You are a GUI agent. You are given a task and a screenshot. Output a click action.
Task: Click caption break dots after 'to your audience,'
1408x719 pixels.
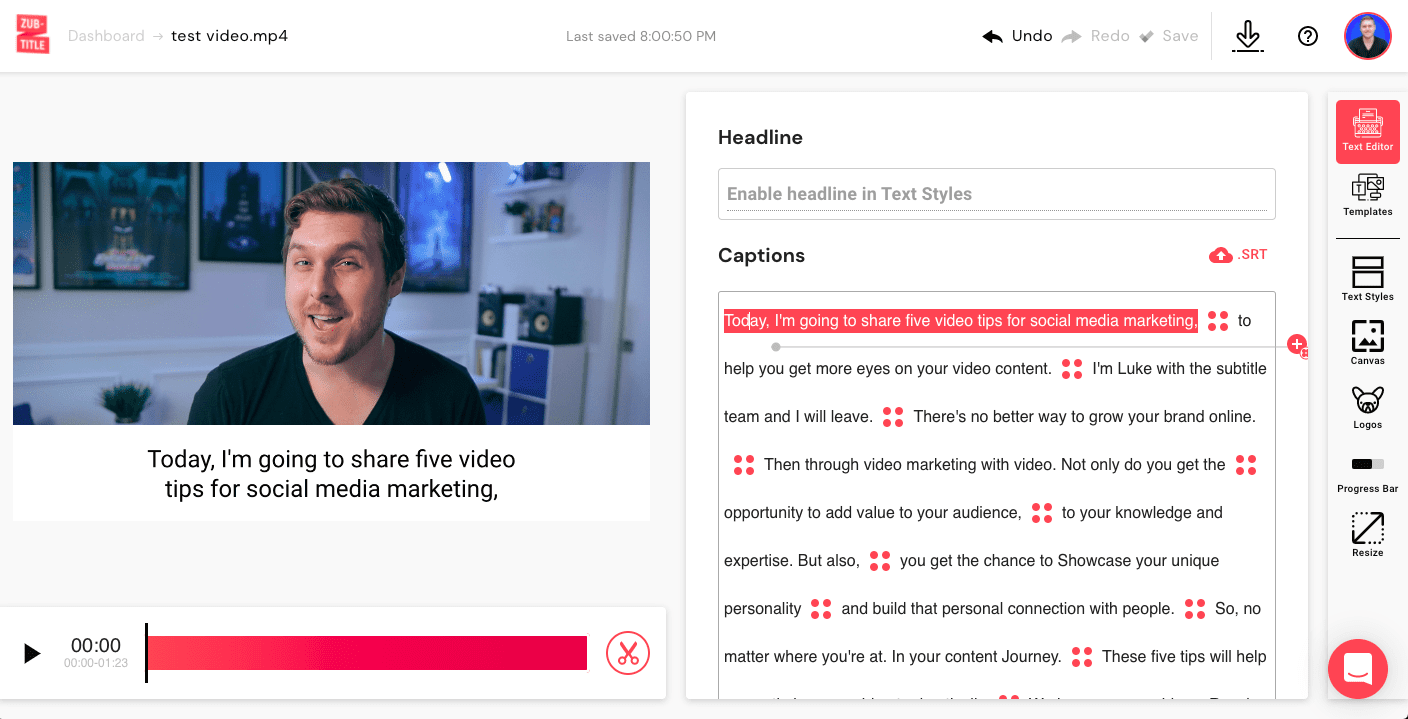[1042, 513]
